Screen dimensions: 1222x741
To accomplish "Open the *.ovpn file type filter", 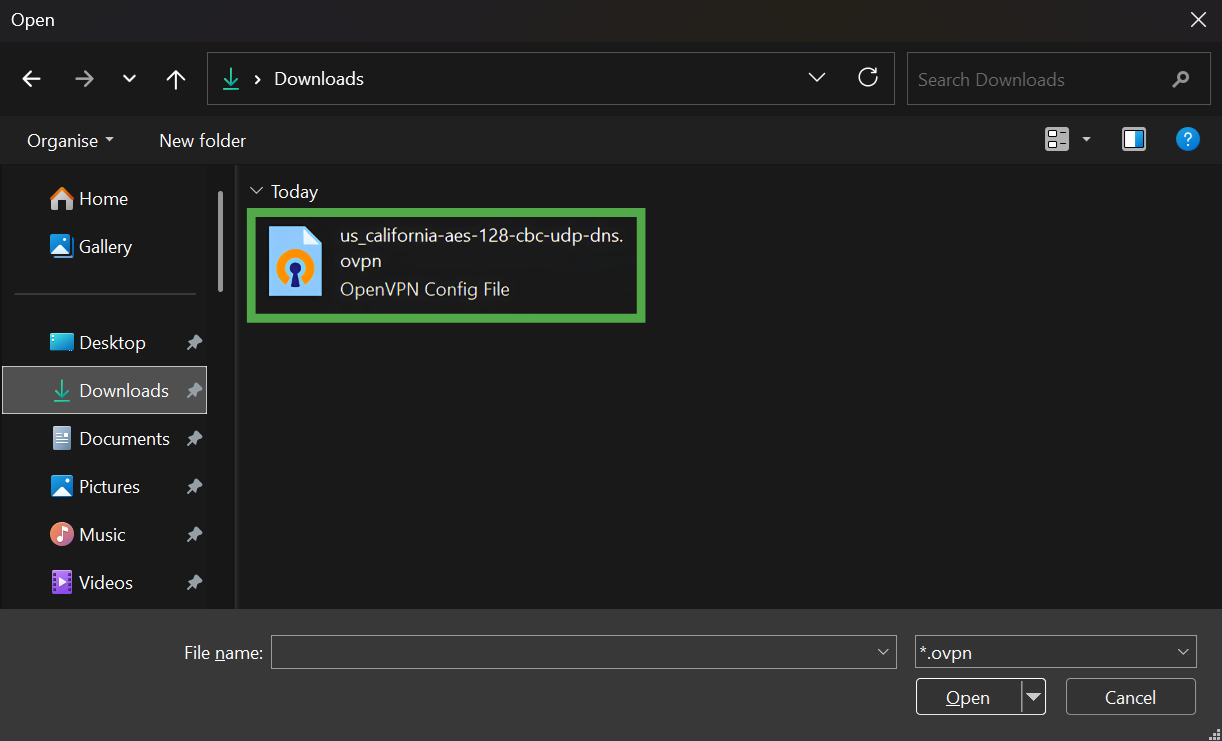I will click(x=1056, y=652).
